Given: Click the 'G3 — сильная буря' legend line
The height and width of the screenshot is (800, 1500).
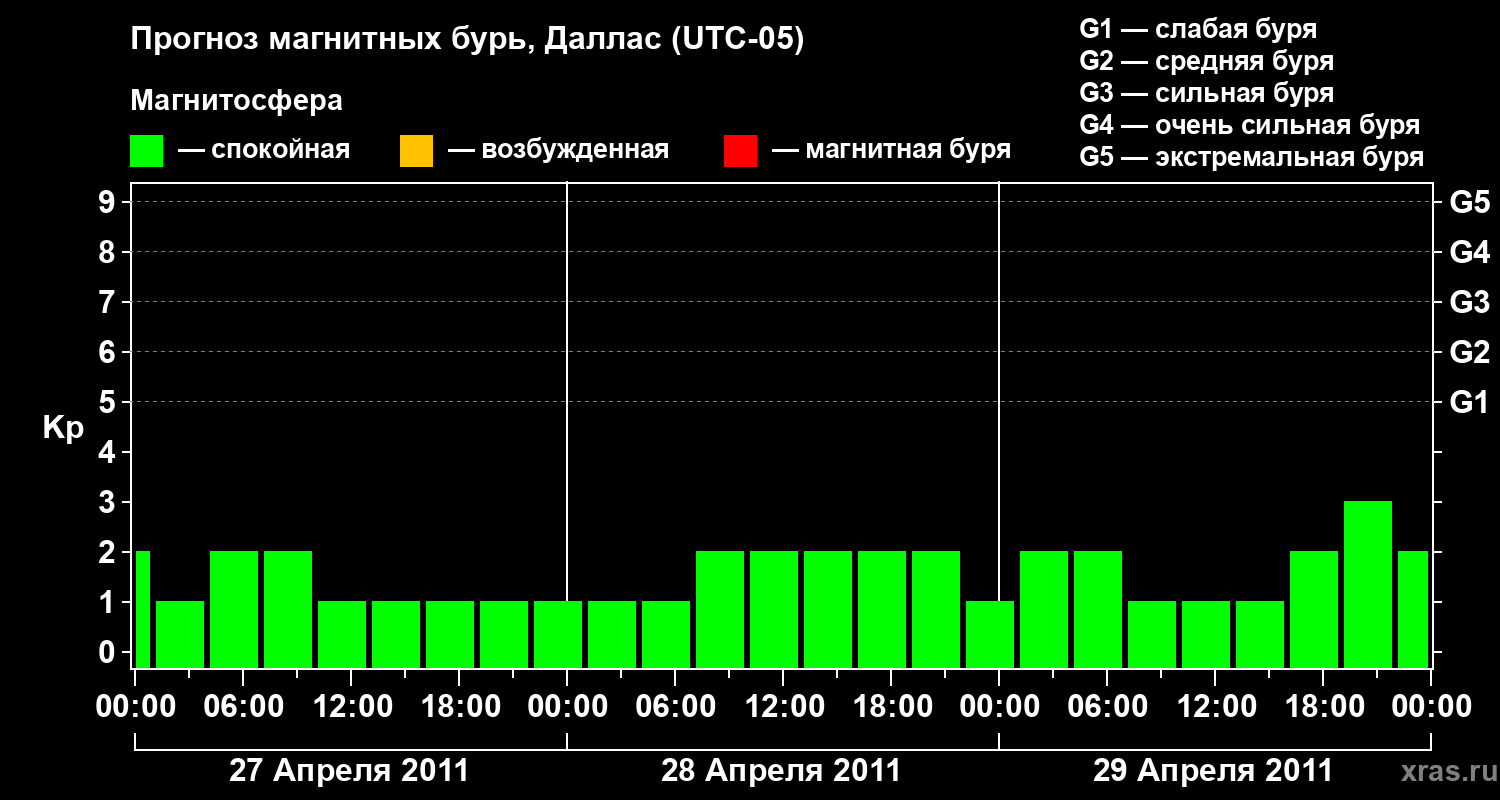Looking at the screenshot, I should point(1206,93).
